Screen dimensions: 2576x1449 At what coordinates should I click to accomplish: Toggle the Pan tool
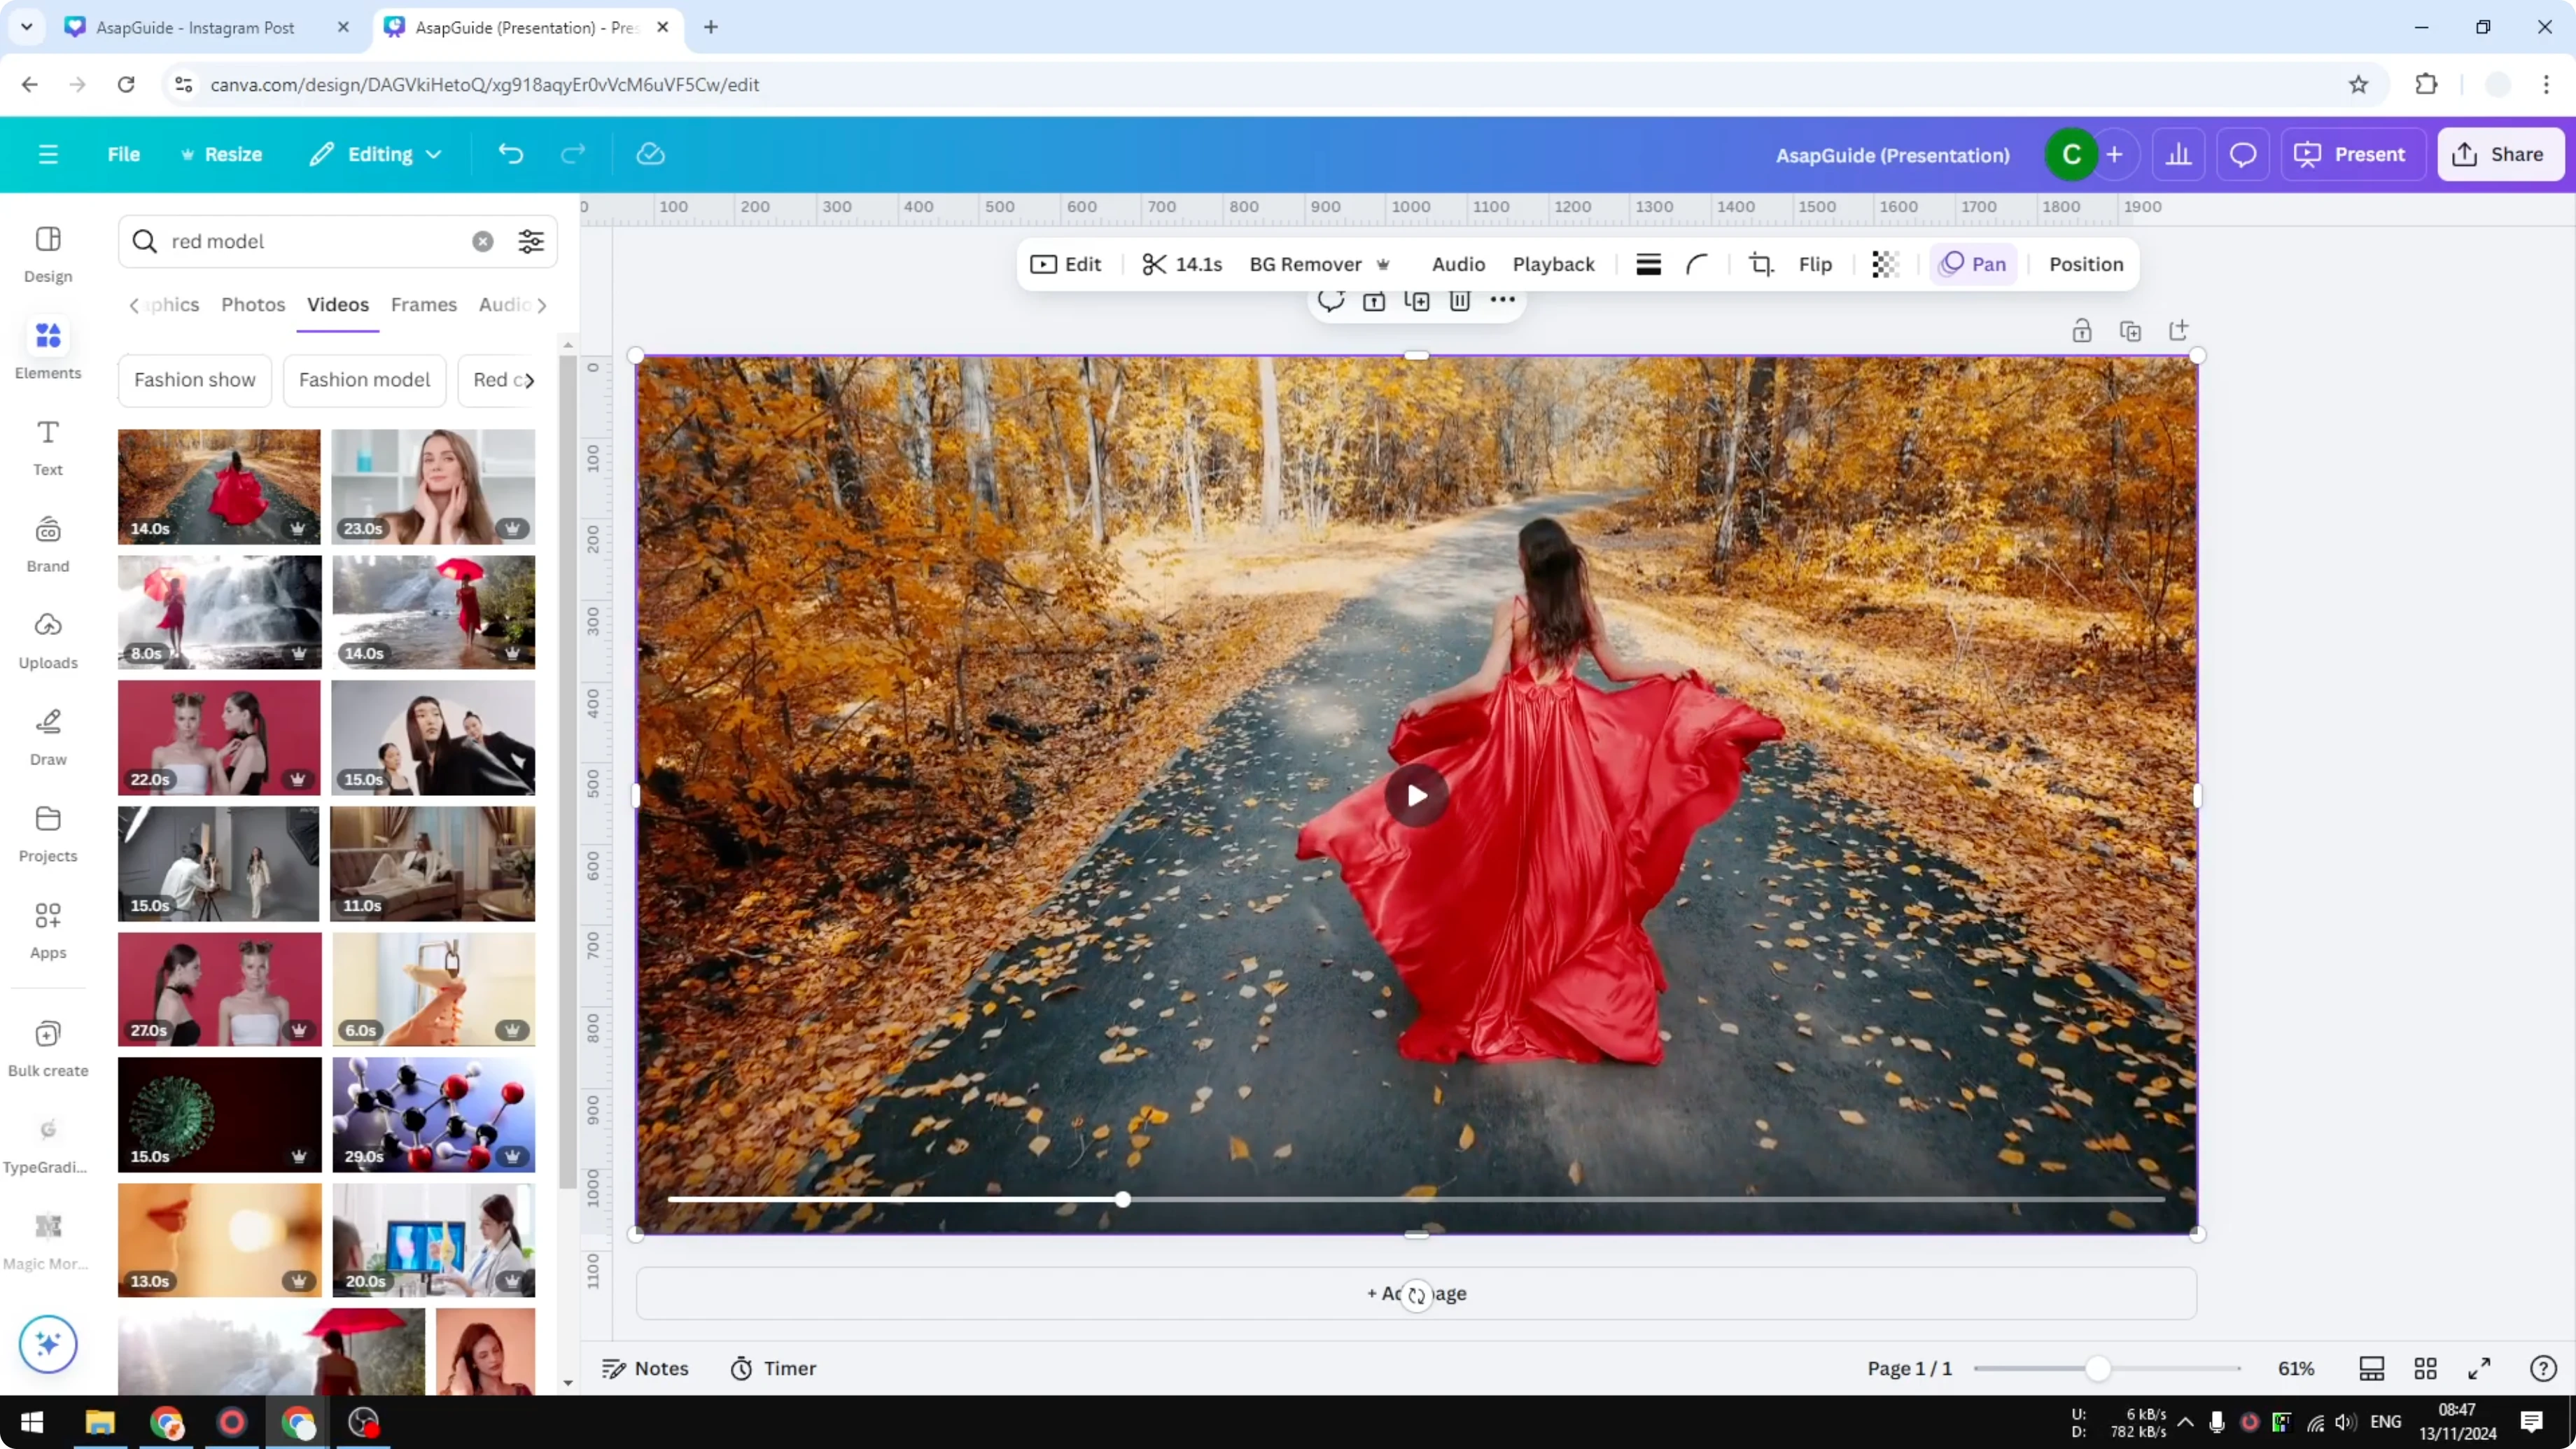tap(1973, 264)
